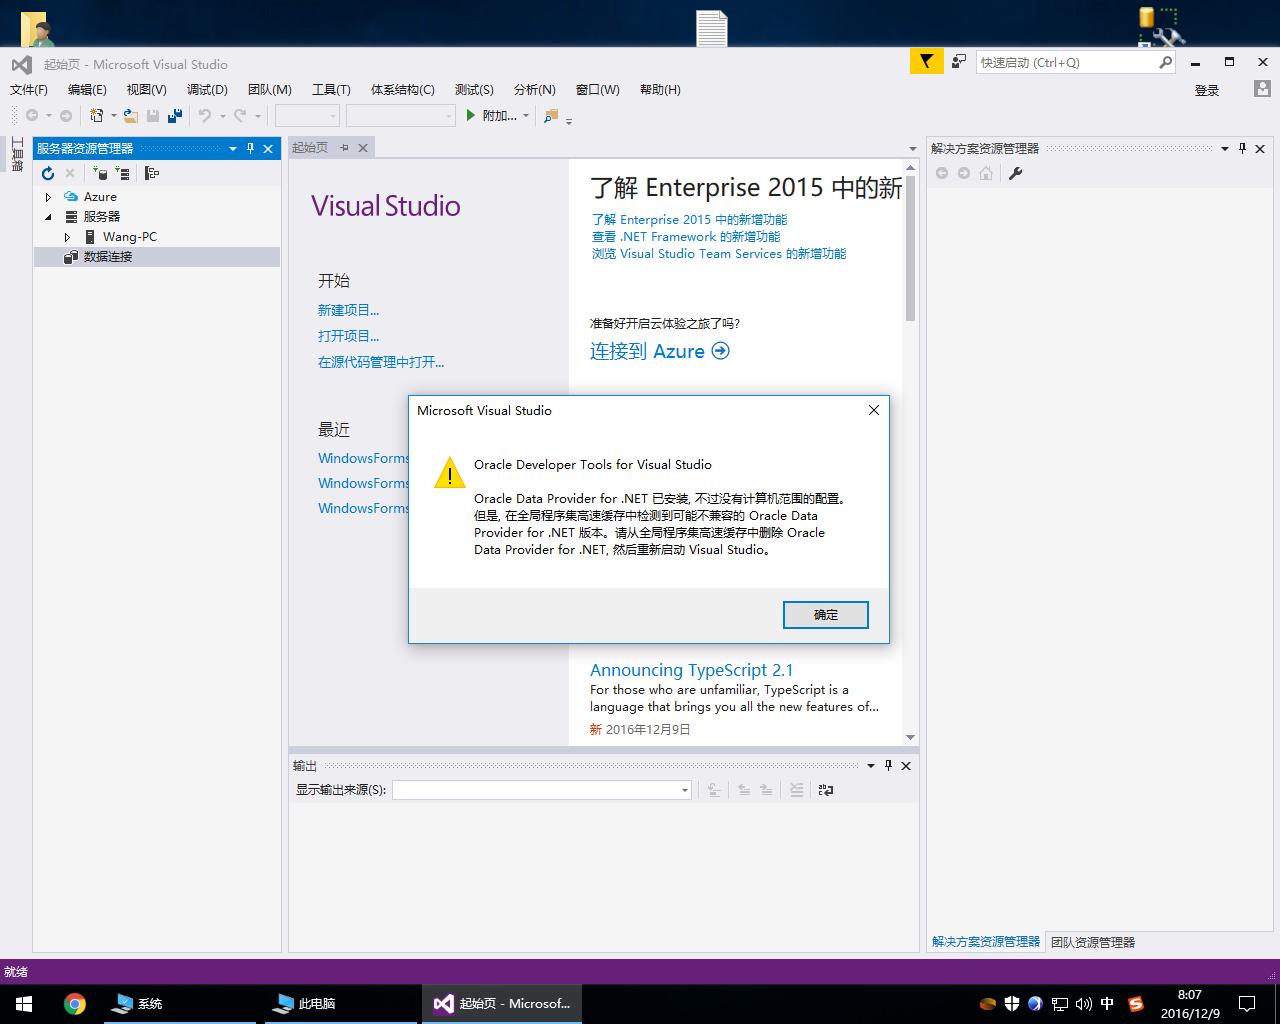Click the Properties wrench in Solution Explorer

pyautogui.click(x=1015, y=173)
